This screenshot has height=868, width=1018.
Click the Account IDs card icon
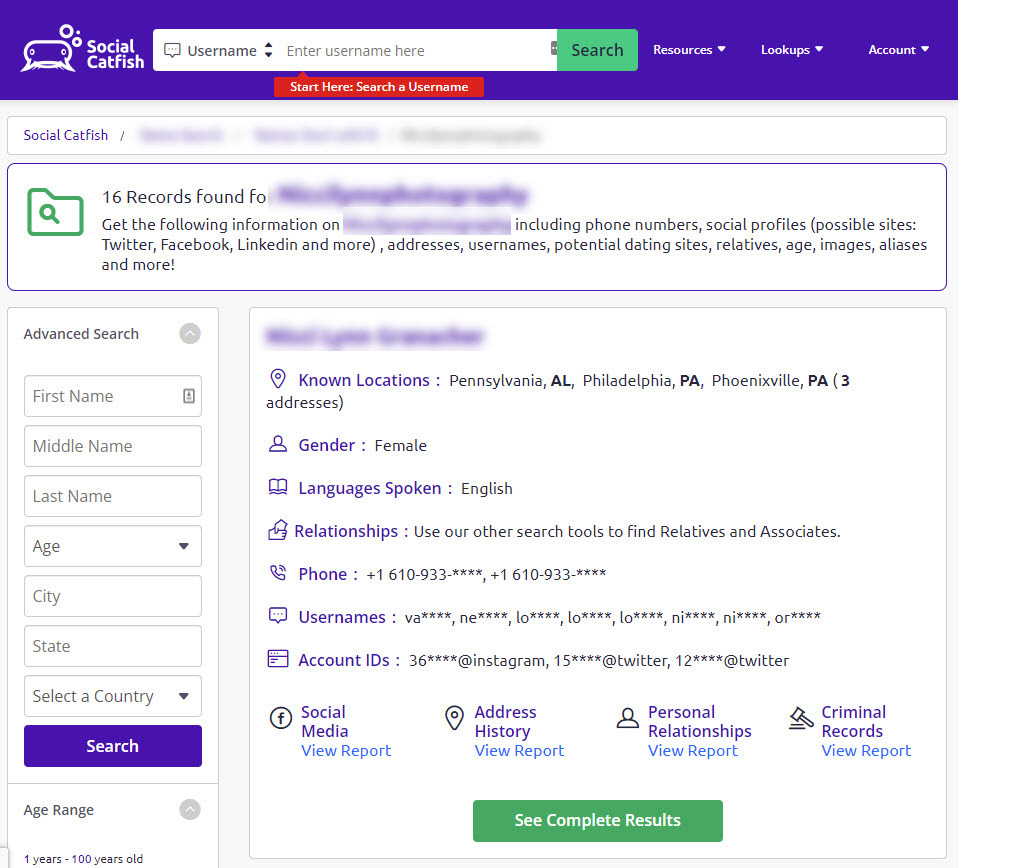click(278, 658)
